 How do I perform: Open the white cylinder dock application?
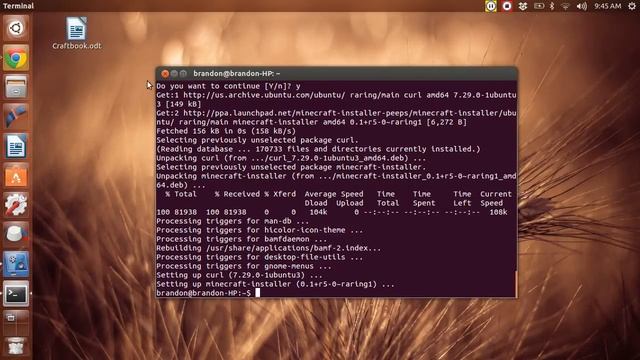click(x=16, y=234)
